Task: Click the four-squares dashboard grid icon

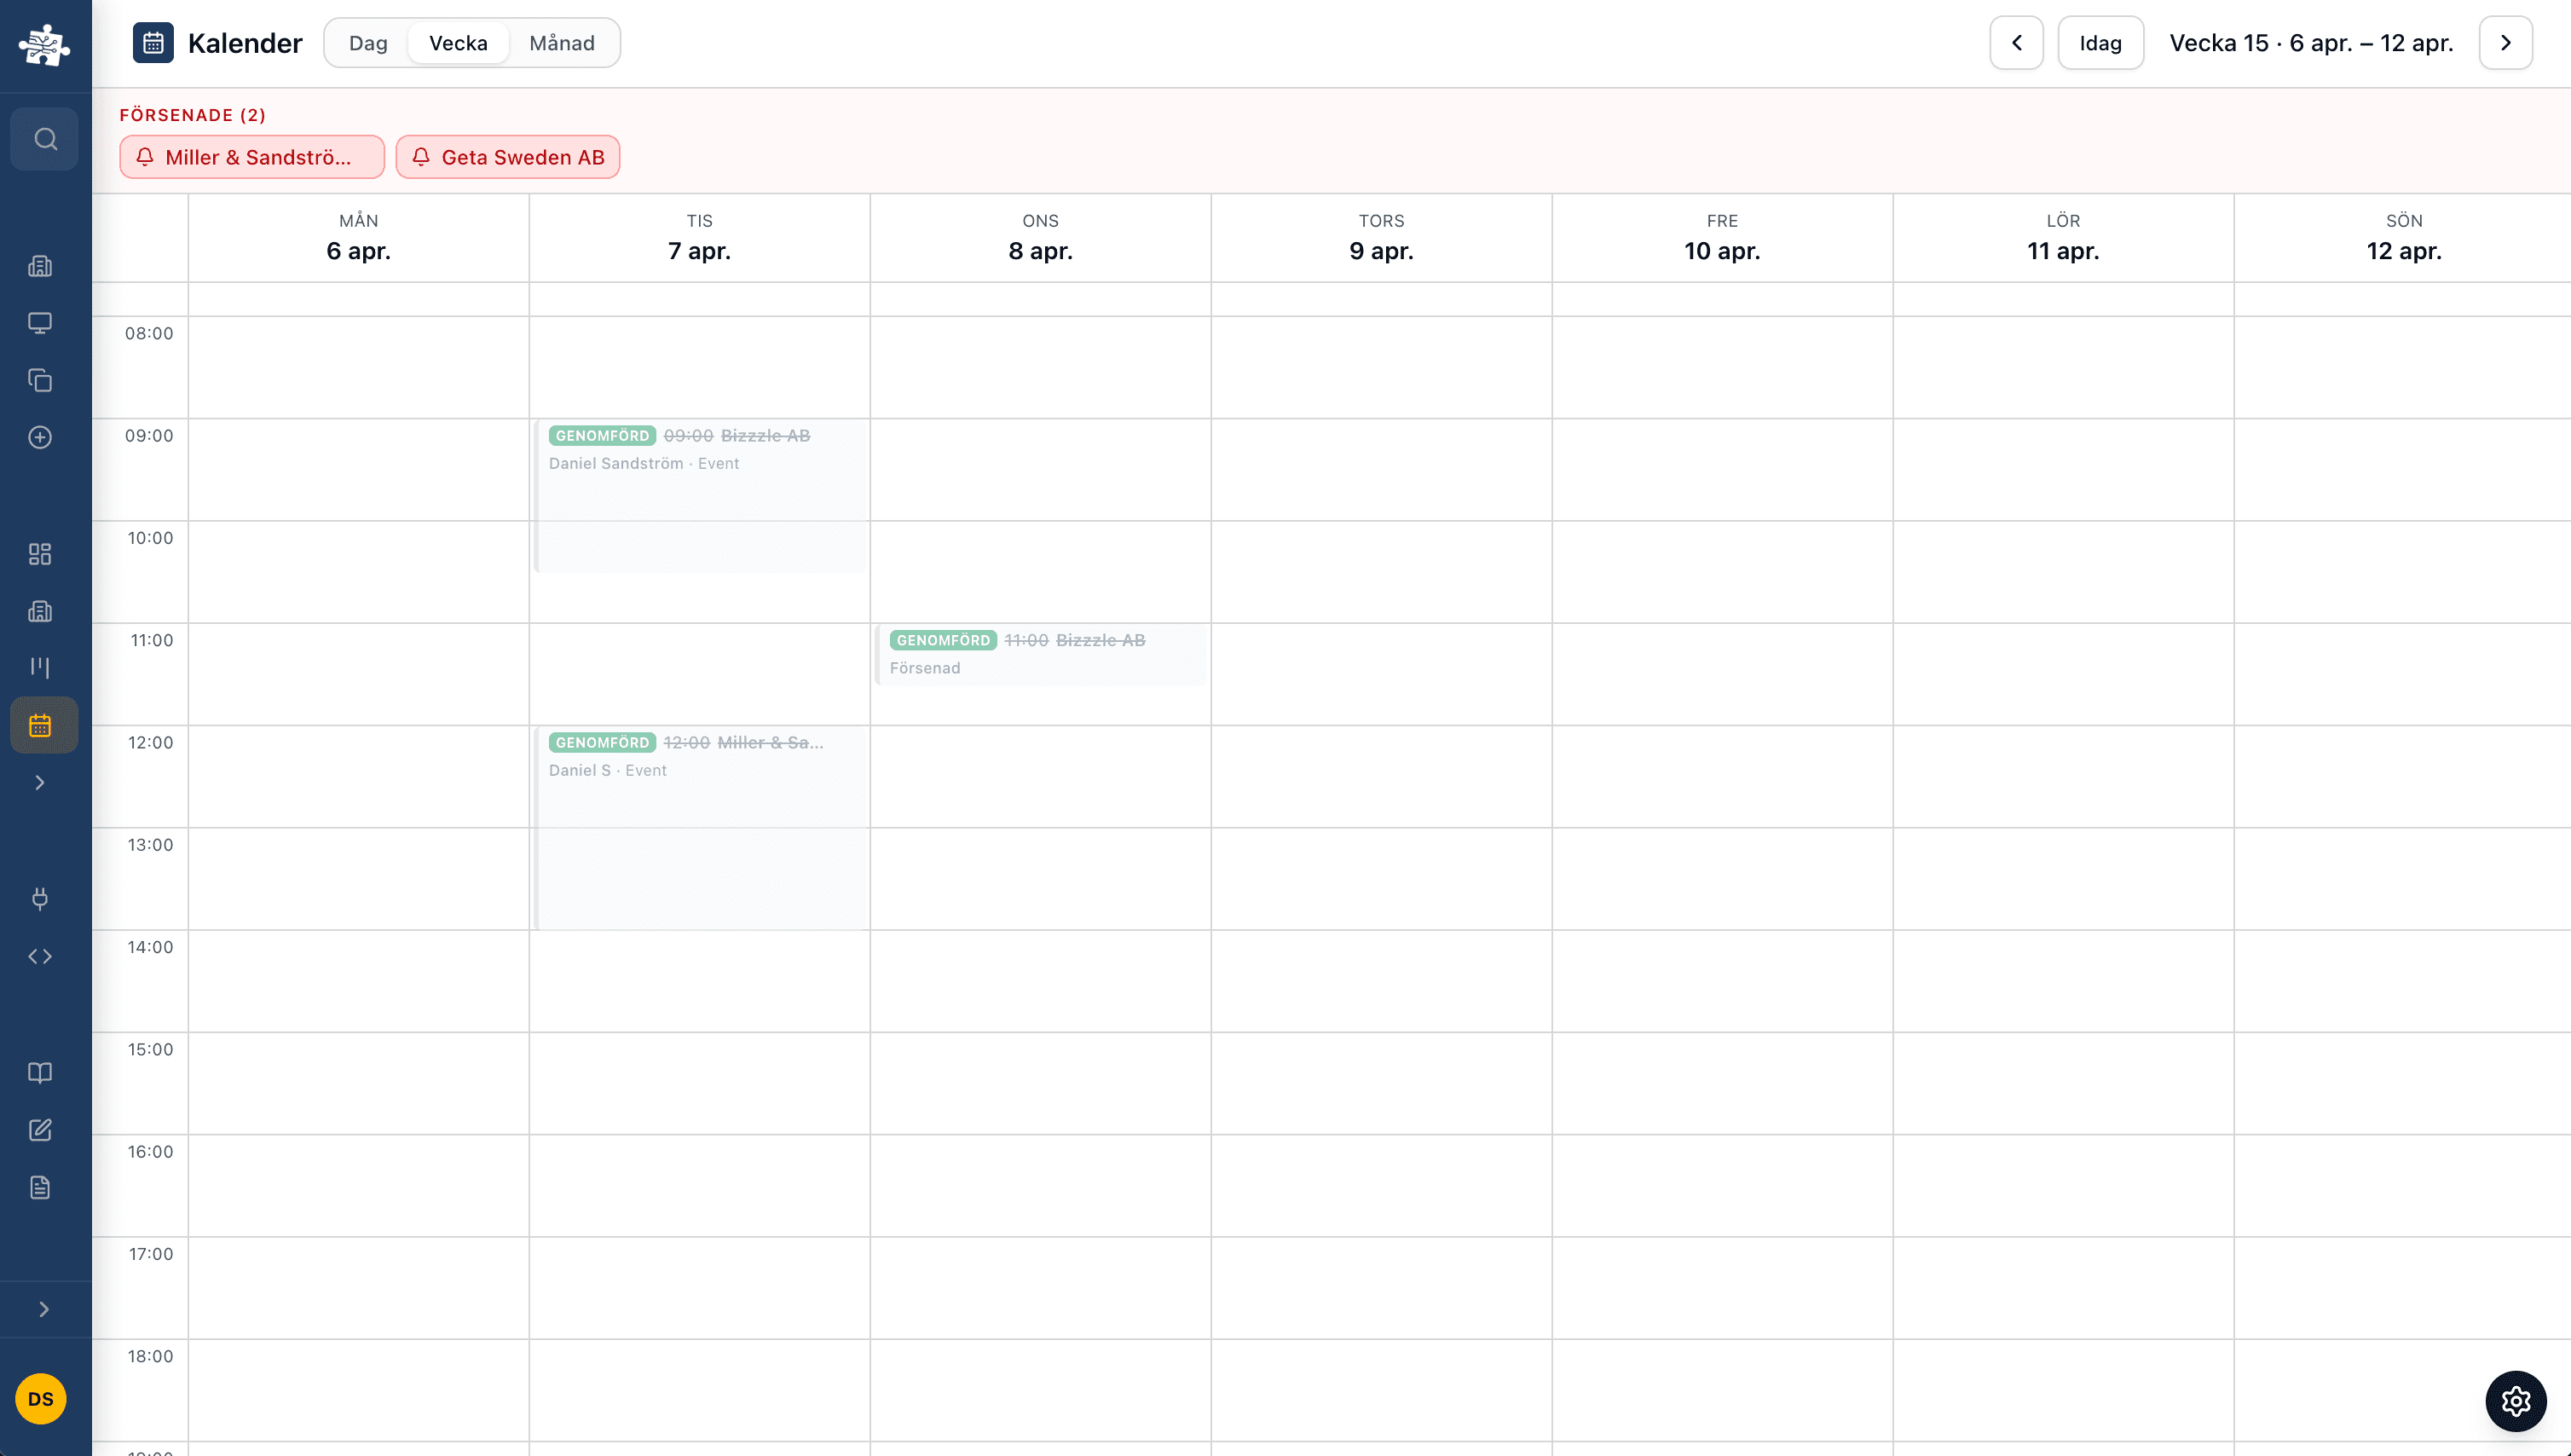Action: (40, 554)
